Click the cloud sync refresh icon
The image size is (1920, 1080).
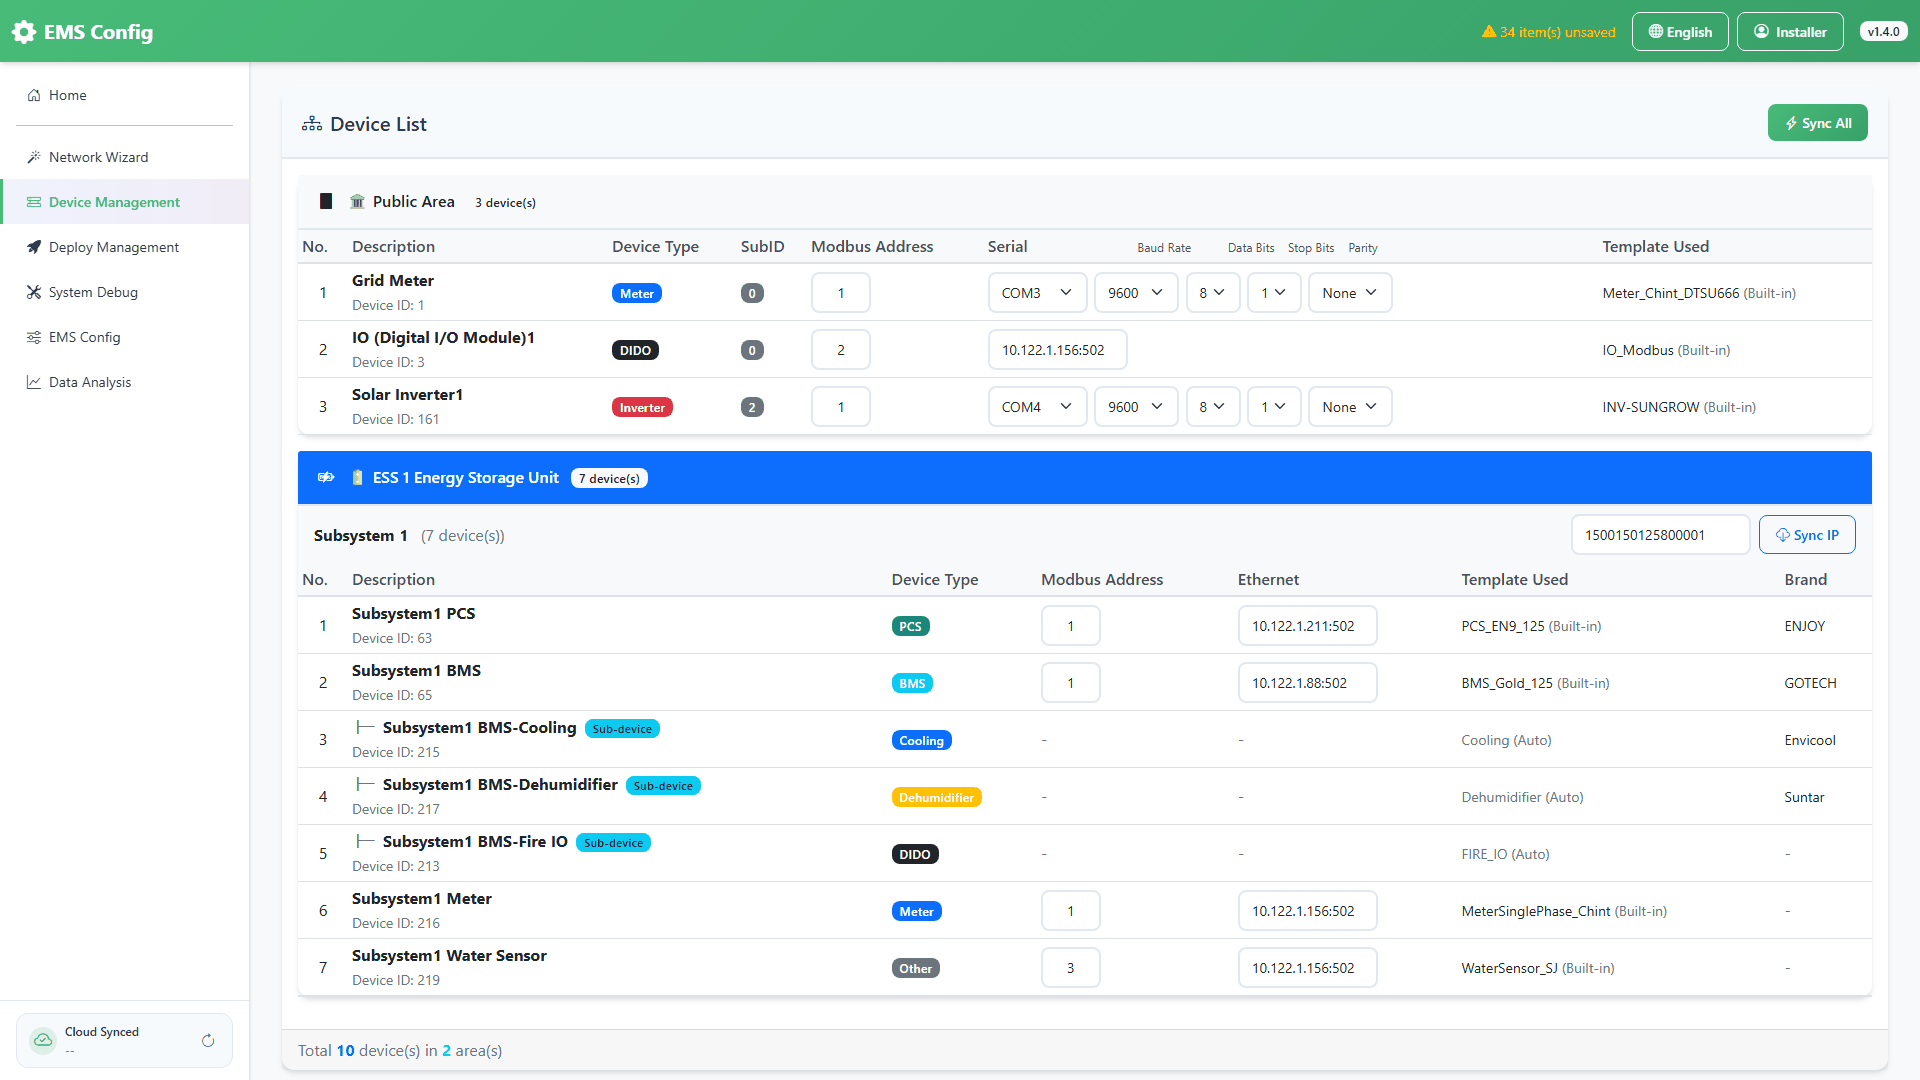coord(208,1041)
